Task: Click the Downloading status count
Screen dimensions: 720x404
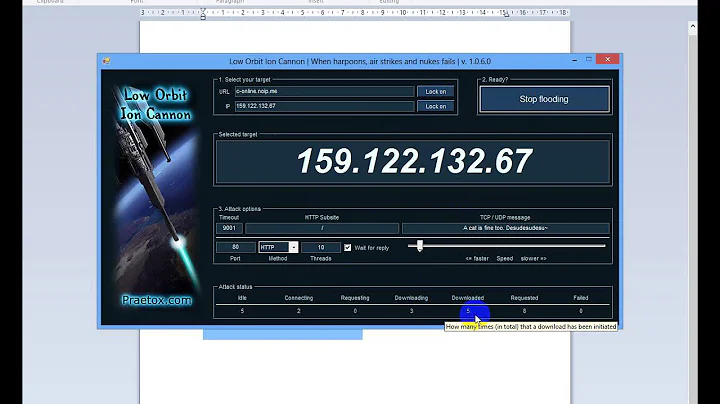Action: [411, 311]
